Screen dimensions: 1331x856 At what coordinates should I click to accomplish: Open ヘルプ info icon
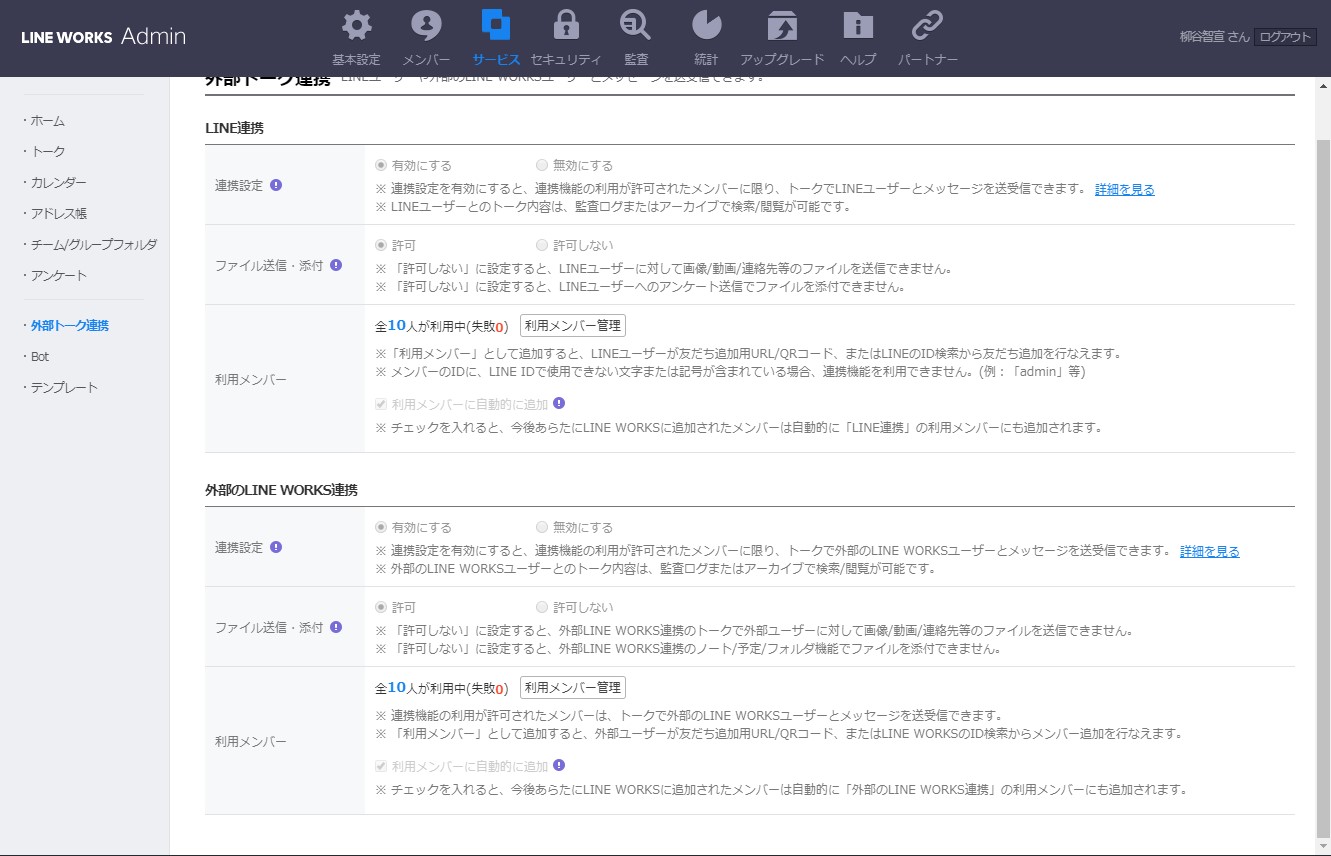coord(858,25)
